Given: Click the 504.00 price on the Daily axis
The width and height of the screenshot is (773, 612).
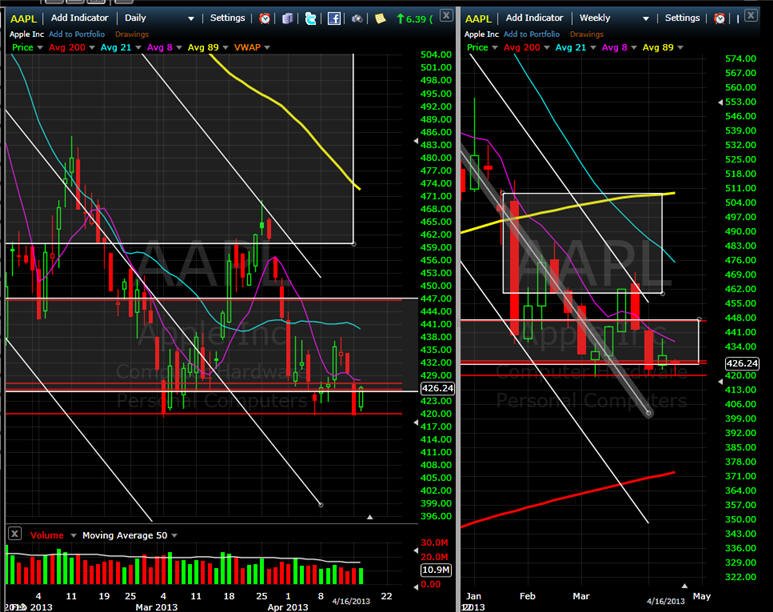Looking at the screenshot, I should pos(436,55).
